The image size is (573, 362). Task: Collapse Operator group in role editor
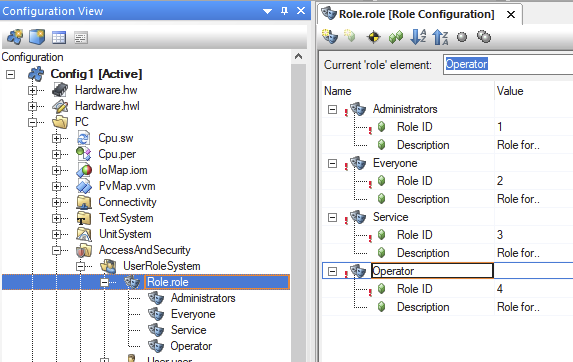pyautogui.click(x=332, y=271)
